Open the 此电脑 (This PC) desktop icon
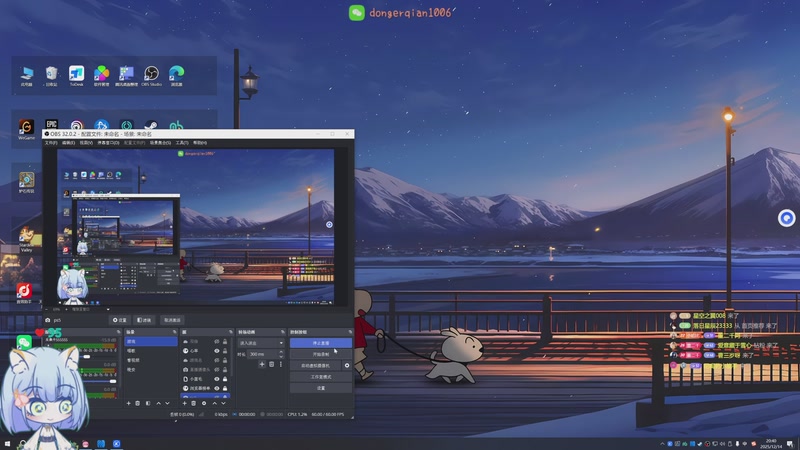 point(27,76)
